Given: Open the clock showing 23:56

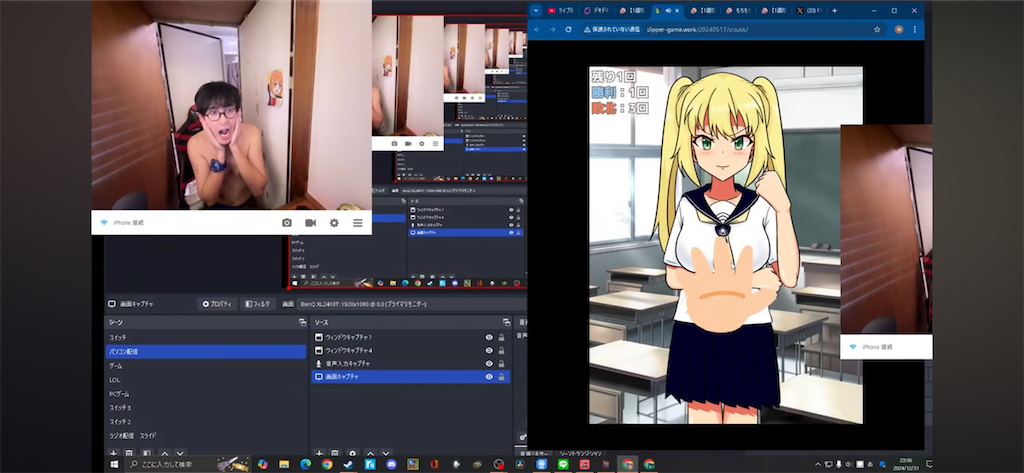Looking at the screenshot, I should 906,465.
